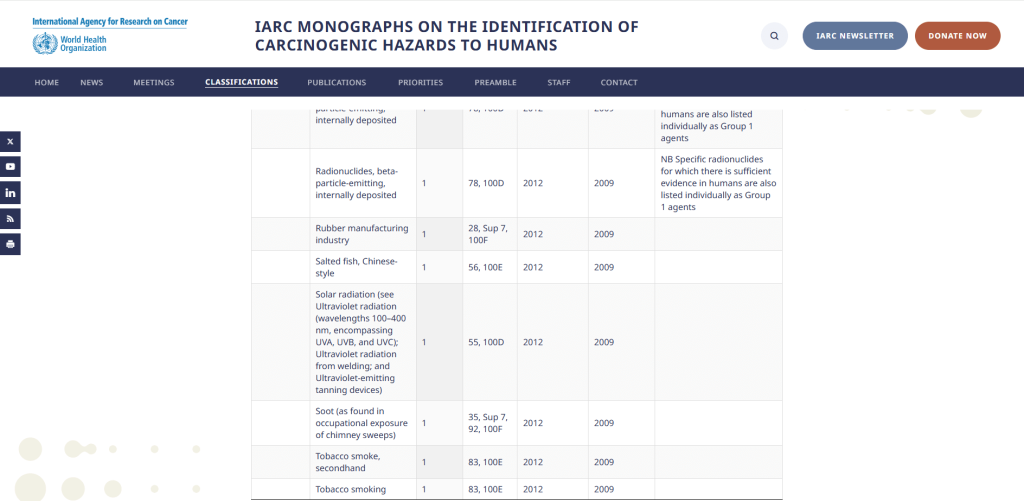Open the RSS feed icon
This screenshot has height=501, width=1024.
(10, 218)
